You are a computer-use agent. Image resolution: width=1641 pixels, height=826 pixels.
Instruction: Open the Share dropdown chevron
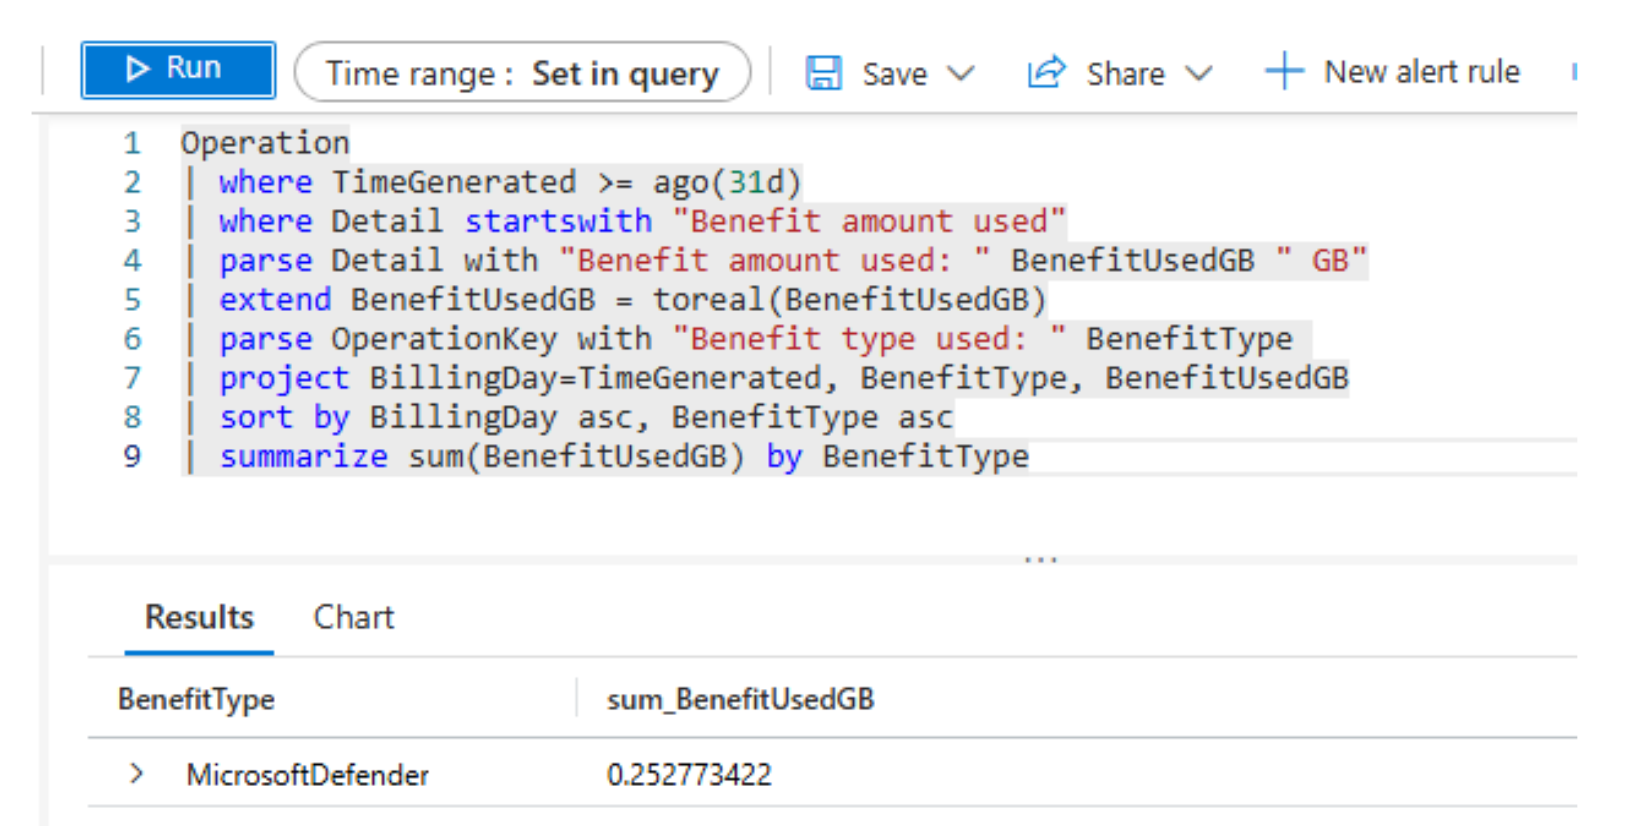click(x=1198, y=74)
